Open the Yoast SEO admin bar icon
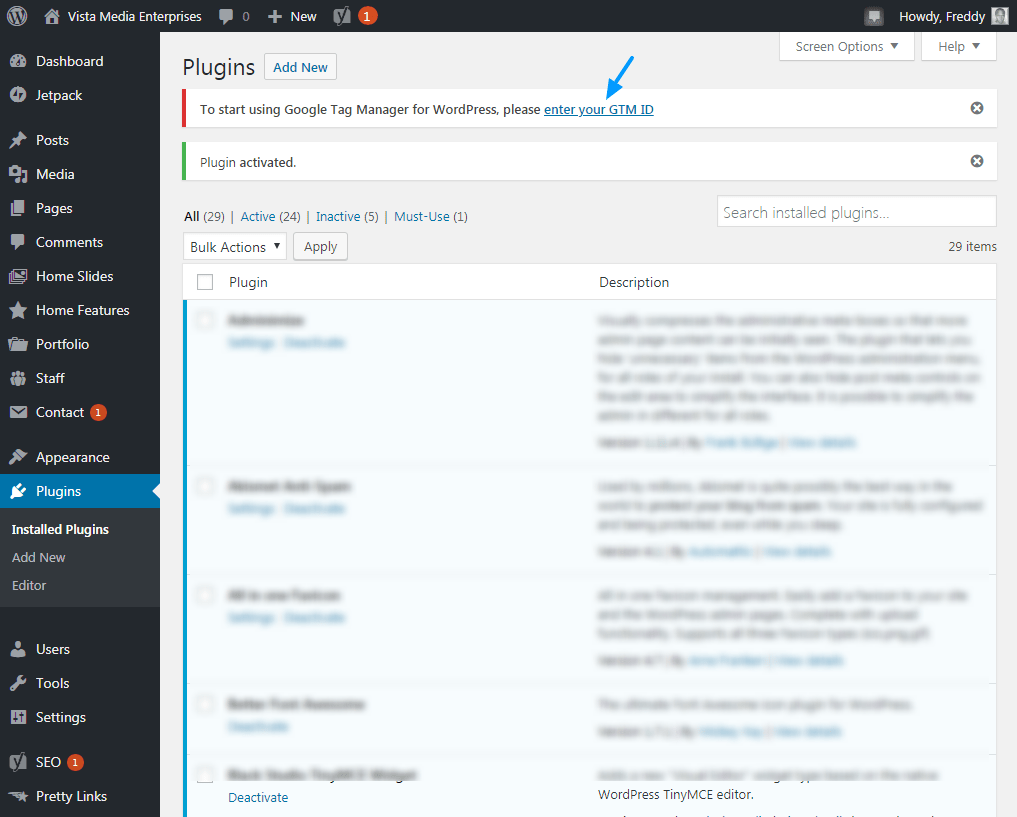1017x817 pixels. (342, 16)
